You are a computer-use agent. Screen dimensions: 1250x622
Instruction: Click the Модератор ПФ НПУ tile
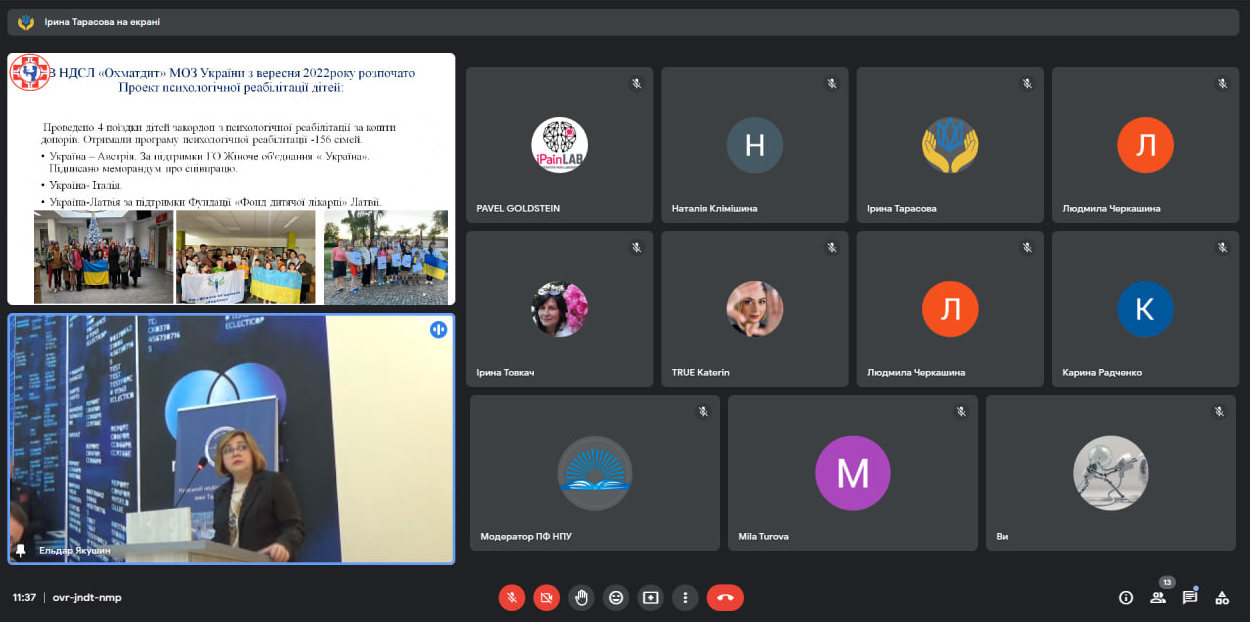click(594, 473)
